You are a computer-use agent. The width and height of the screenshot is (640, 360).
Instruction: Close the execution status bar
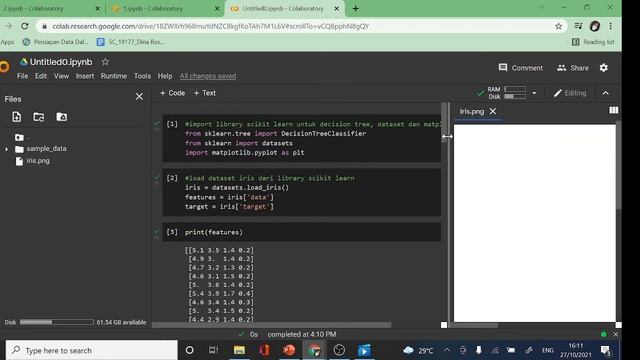click(616, 334)
